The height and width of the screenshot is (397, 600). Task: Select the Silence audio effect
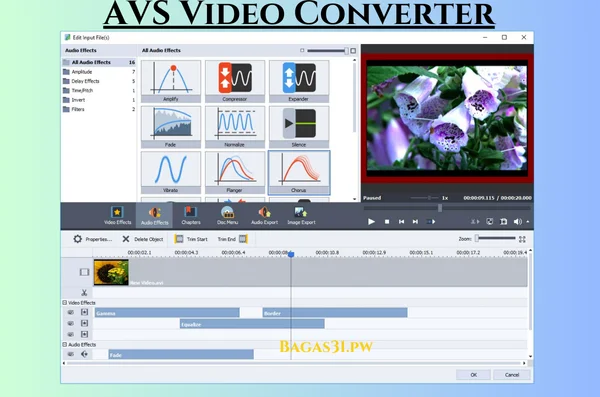pos(299,127)
